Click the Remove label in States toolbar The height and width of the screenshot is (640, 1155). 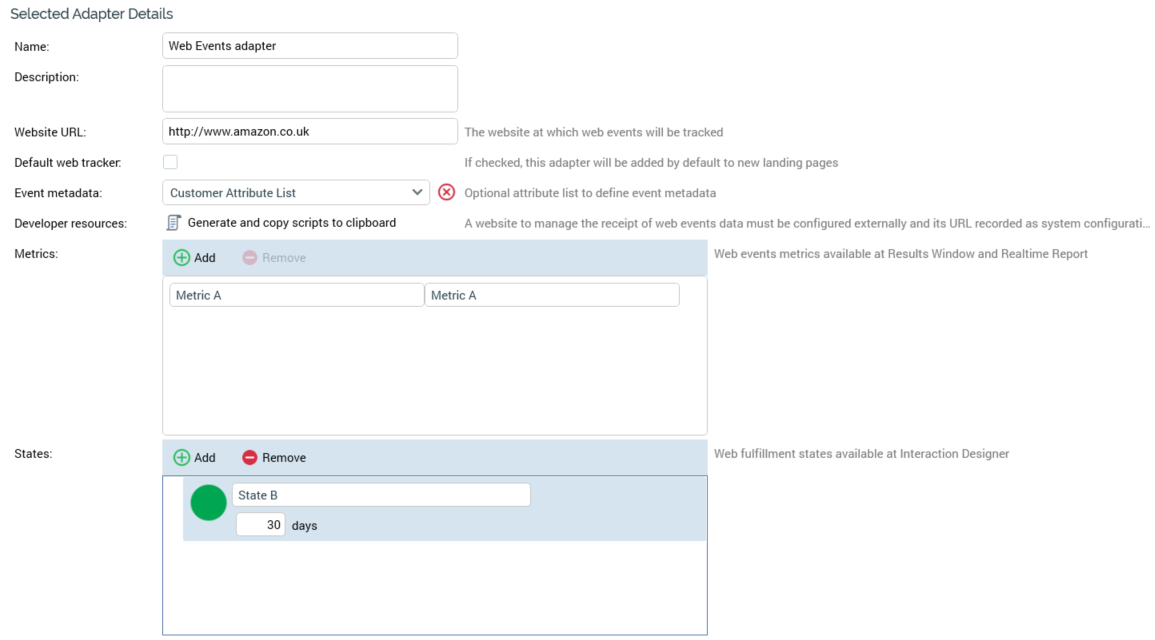pos(284,458)
